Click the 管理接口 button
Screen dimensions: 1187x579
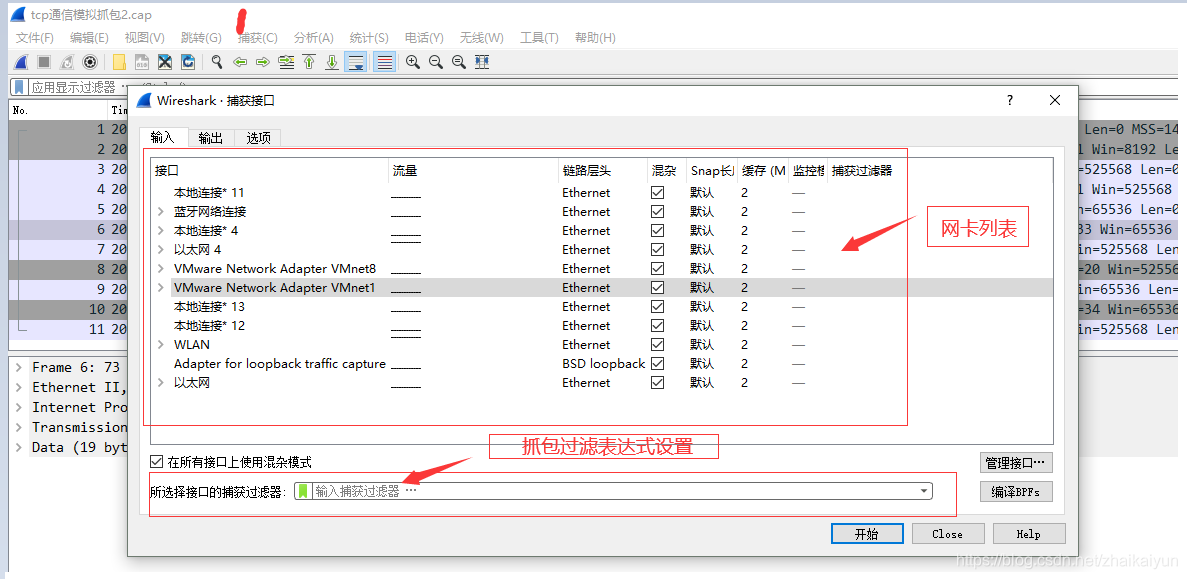pyautogui.click(x=1016, y=462)
